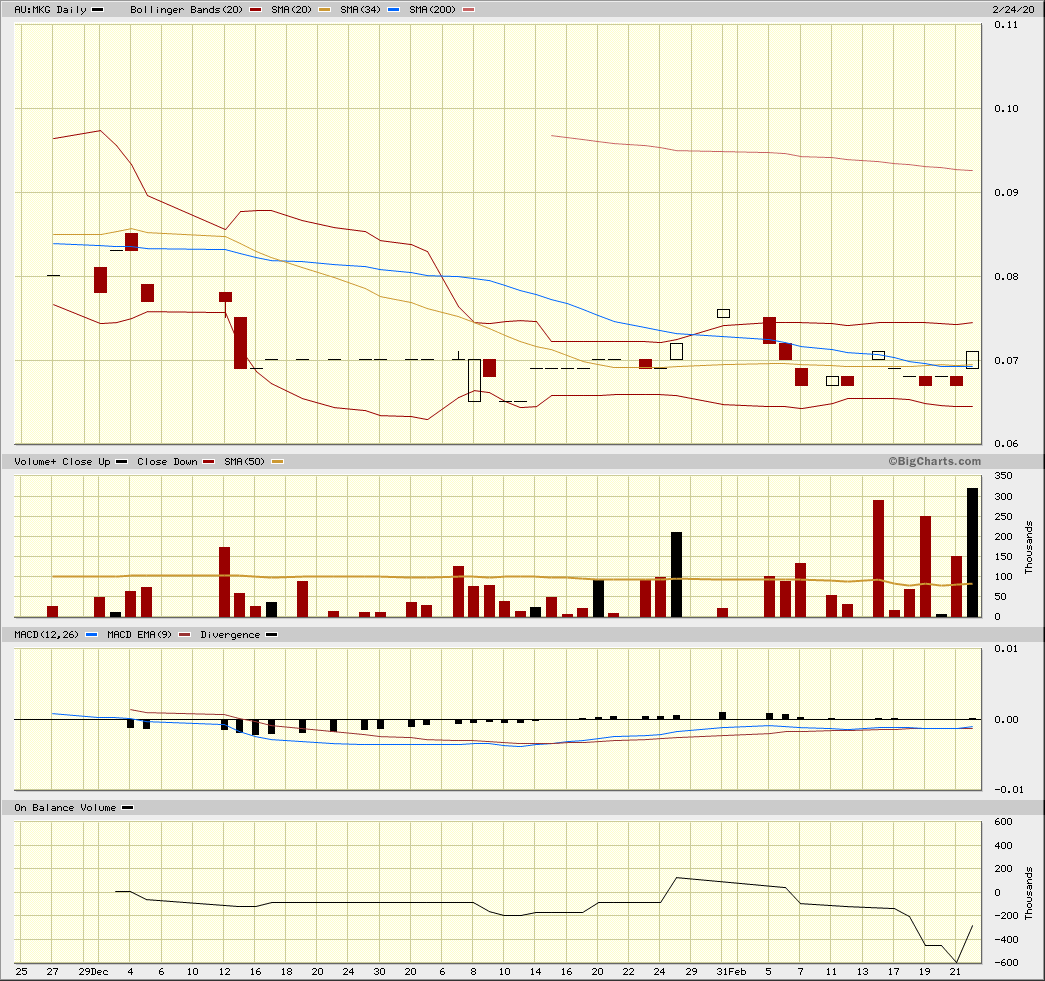Image resolution: width=1045 pixels, height=981 pixels.
Task: Click the 29Dec date axis label
Action: (x=93, y=972)
